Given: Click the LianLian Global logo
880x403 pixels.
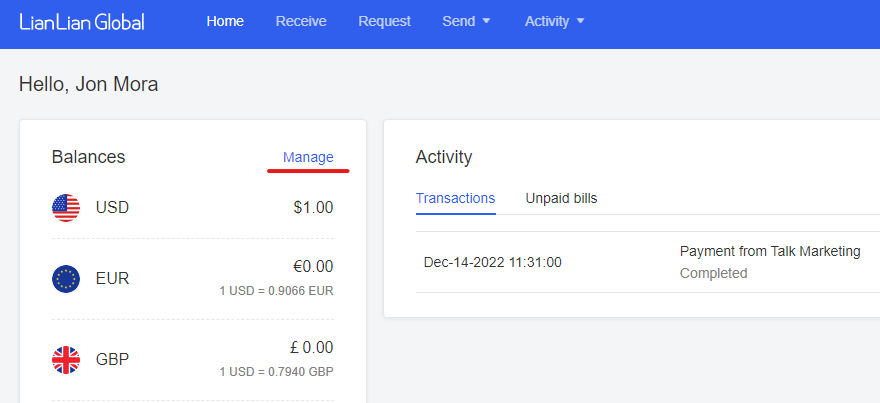Looking at the screenshot, I should [x=82, y=21].
